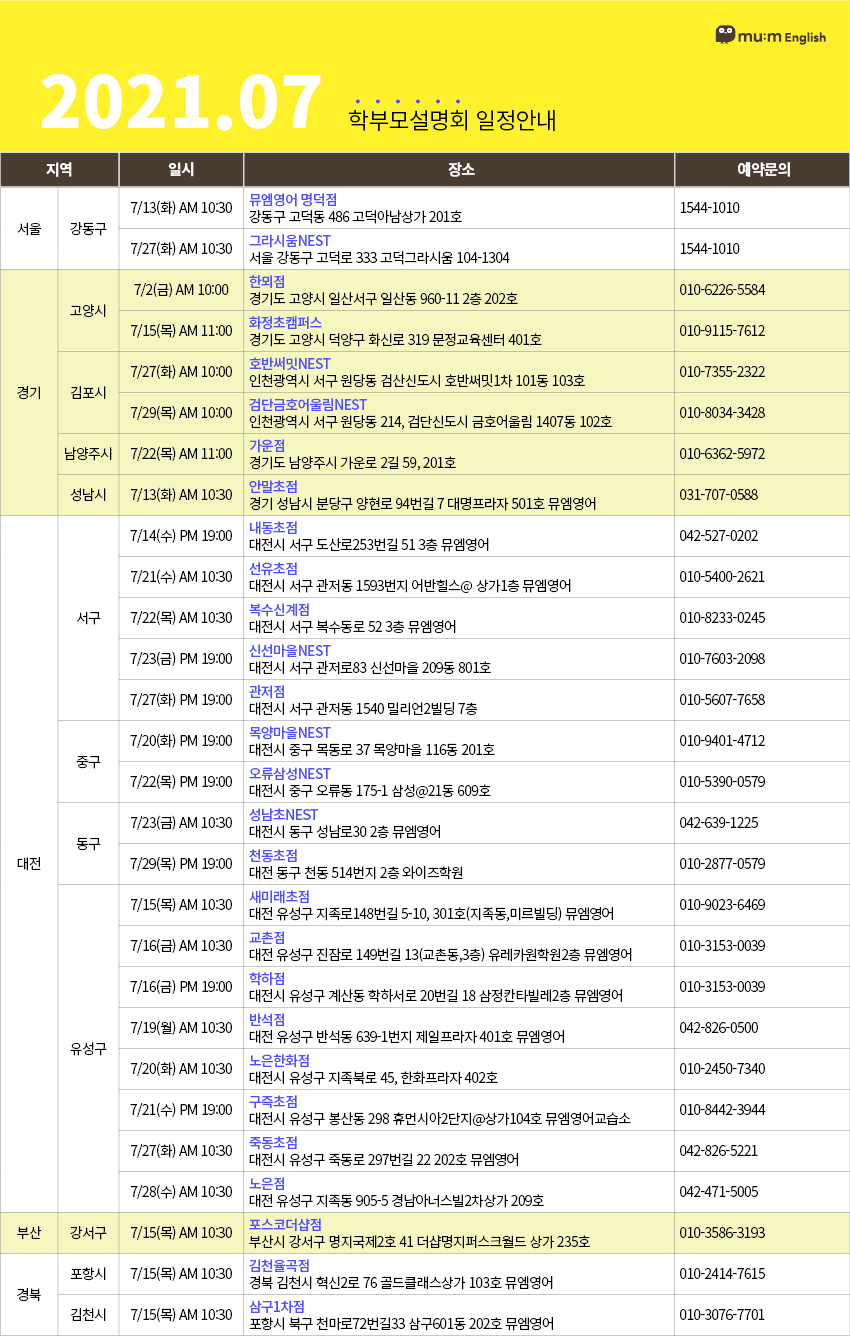This screenshot has width=850, height=1336.
Task: Open the 김천율곡점 link
Action: coord(279,1265)
